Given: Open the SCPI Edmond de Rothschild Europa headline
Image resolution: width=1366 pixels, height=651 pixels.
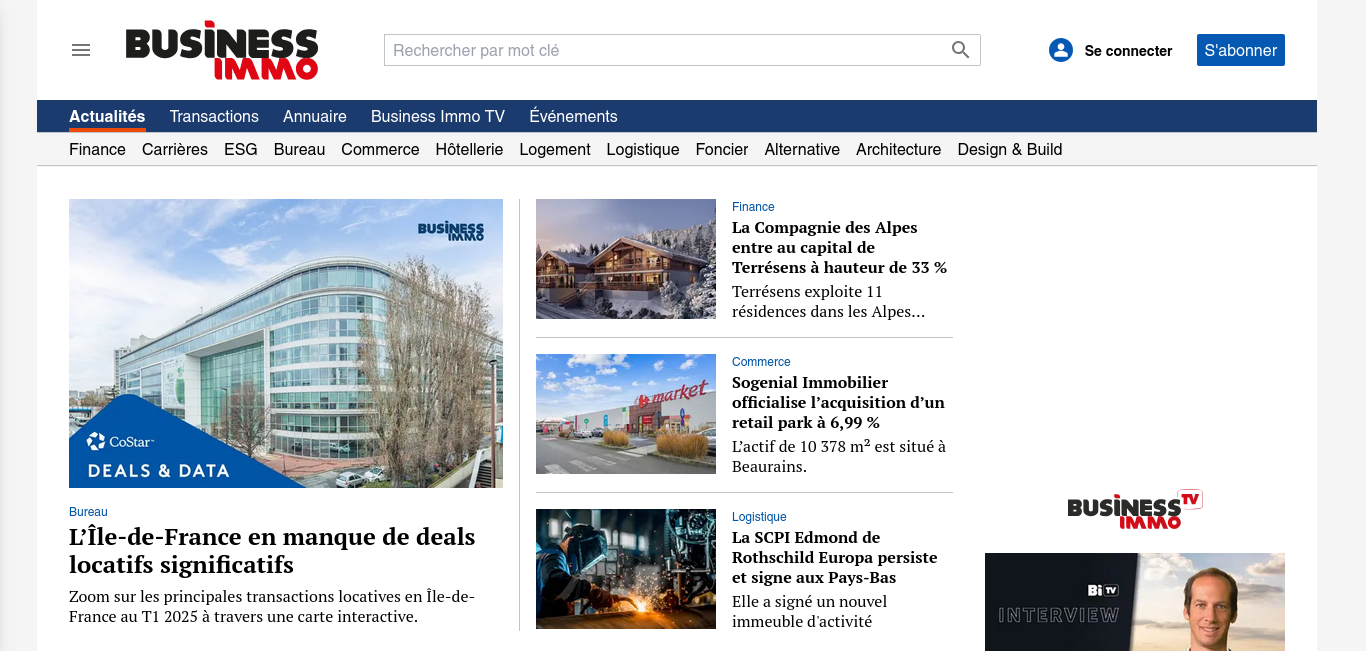Looking at the screenshot, I should [x=835, y=558].
